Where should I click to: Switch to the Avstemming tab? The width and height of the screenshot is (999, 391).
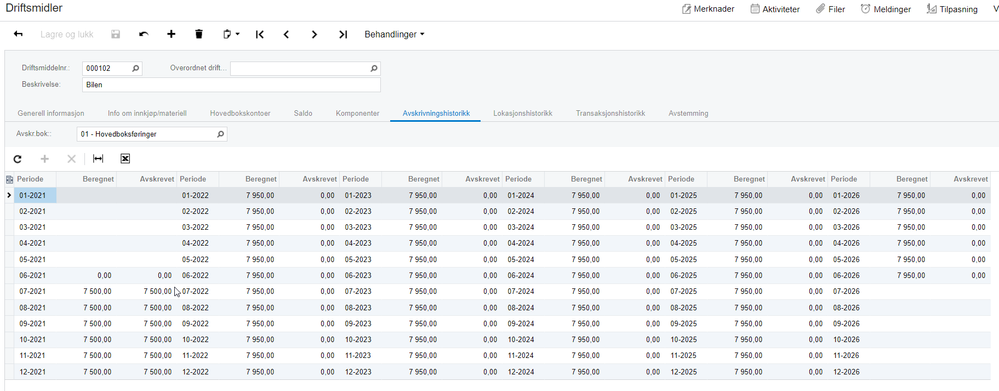pyautogui.click(x=688, y=113)
